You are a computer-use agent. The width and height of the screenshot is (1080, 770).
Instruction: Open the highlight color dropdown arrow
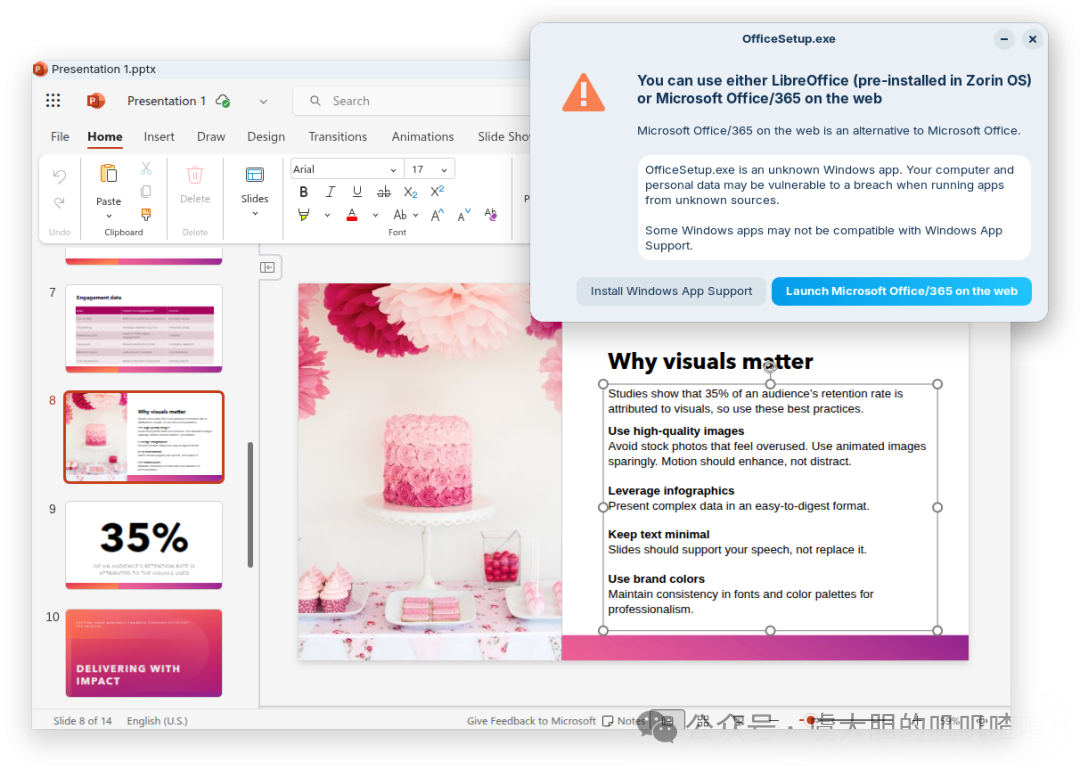[327, 215]
